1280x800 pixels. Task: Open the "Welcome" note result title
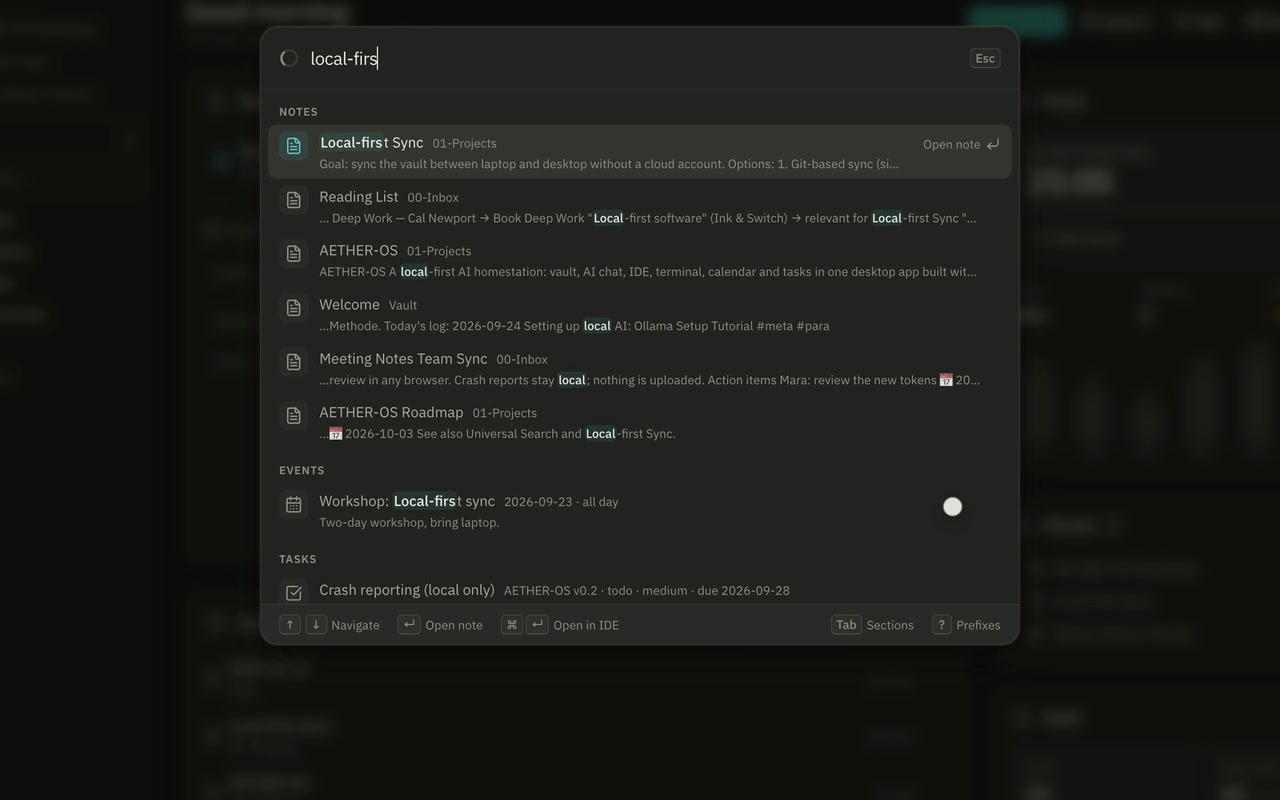click(x=349, y=305)
